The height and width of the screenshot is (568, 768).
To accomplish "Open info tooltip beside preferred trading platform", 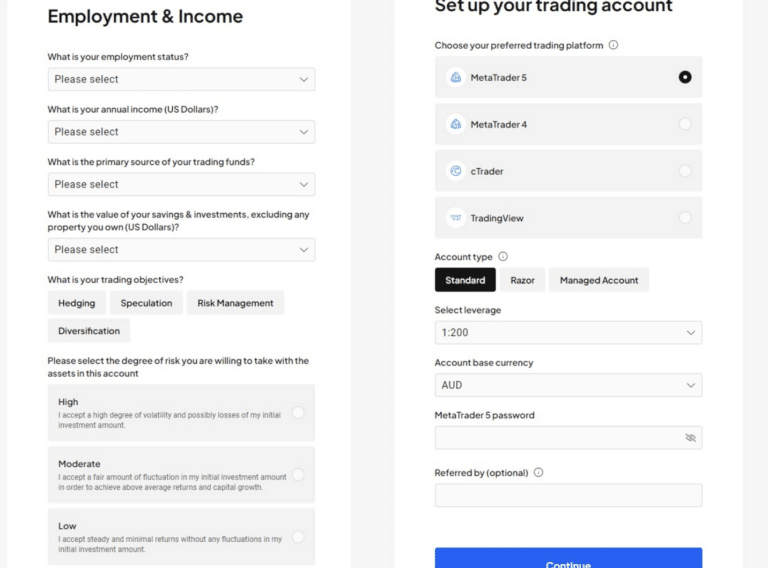I will tap(613, 45).
